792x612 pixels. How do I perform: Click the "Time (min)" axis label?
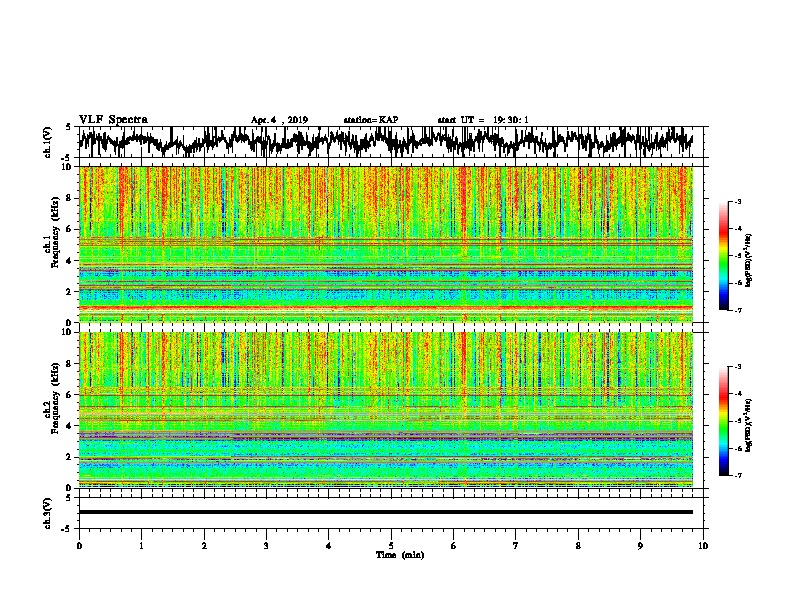point(400,555)
